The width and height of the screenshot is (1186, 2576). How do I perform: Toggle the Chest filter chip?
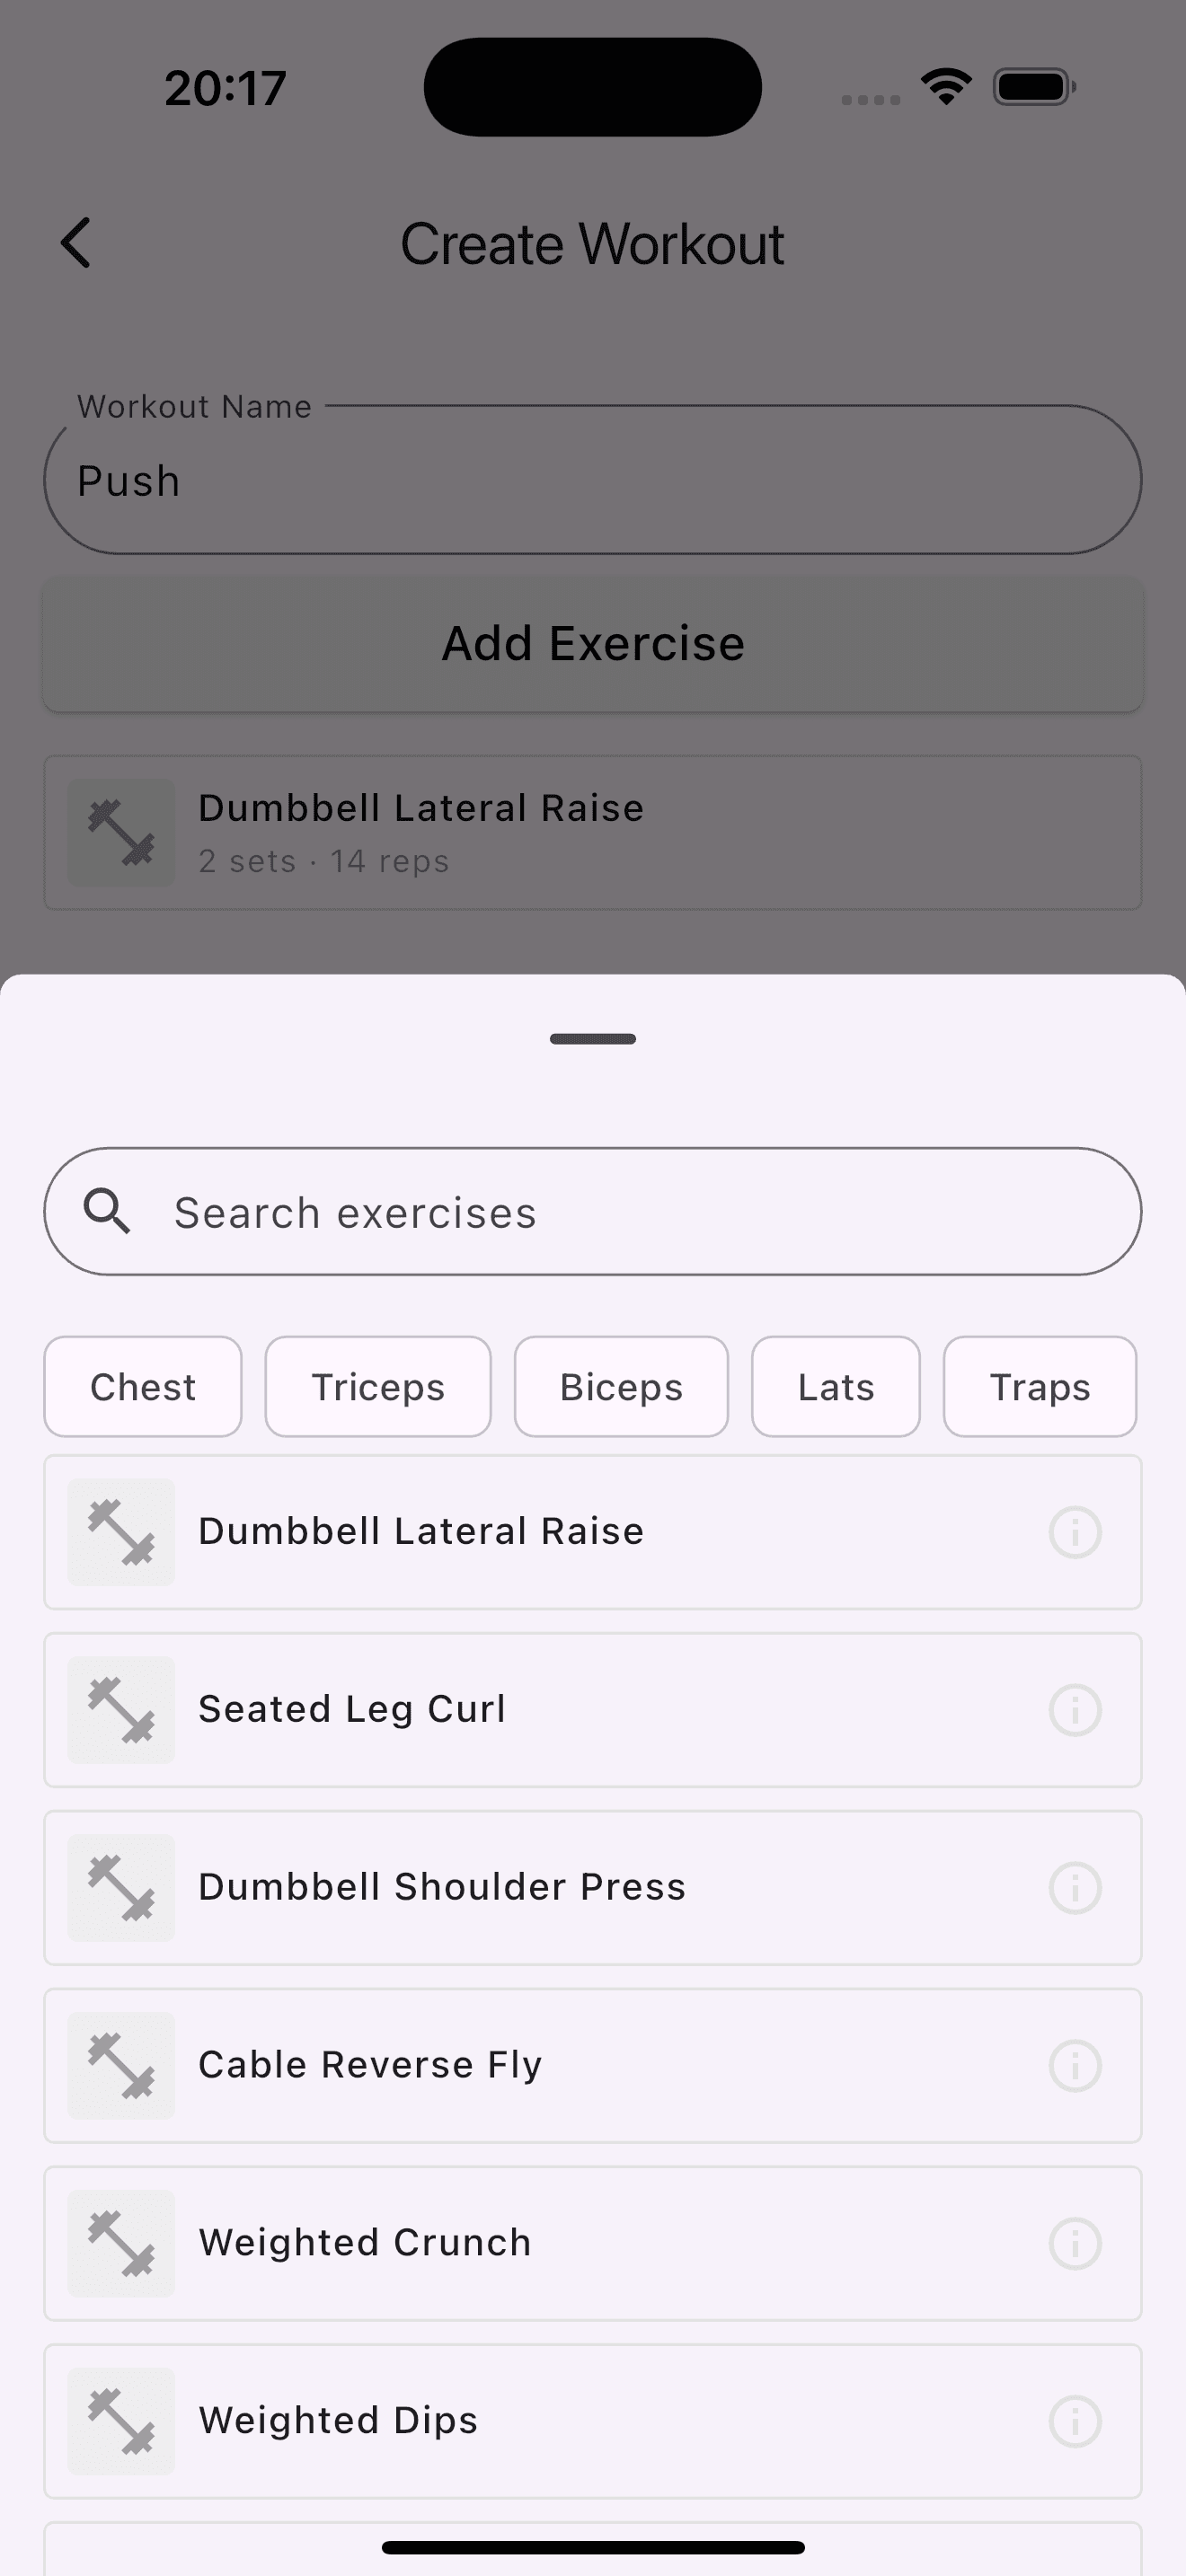click(x=143, y=1387)
